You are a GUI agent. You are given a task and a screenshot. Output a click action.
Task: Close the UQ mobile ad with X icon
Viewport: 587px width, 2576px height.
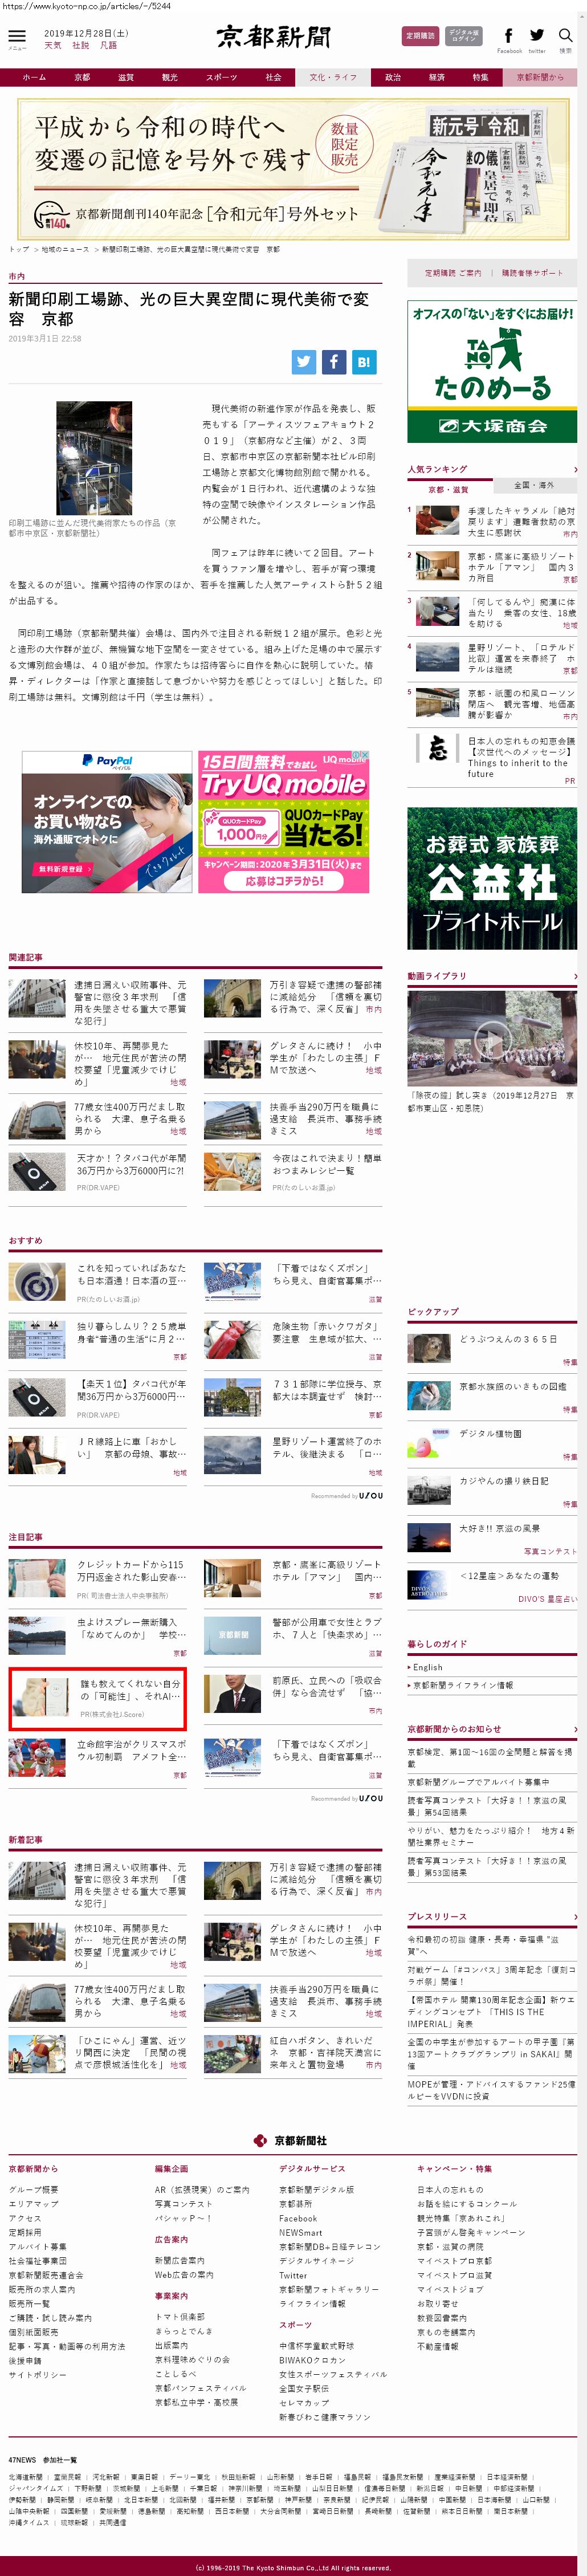364,757
